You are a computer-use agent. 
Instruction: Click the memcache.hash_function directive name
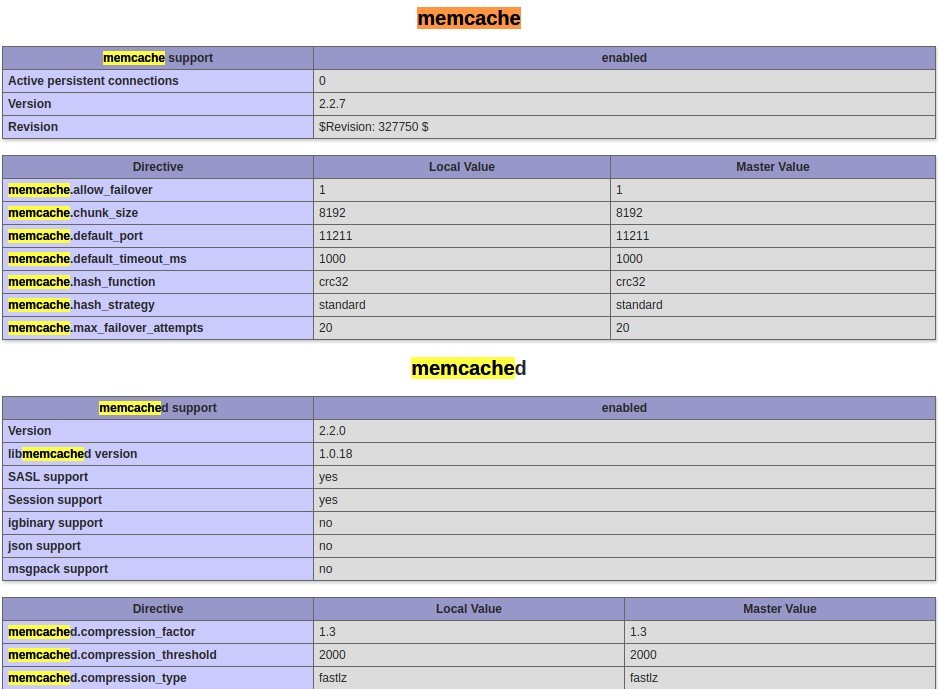point(81,282)
